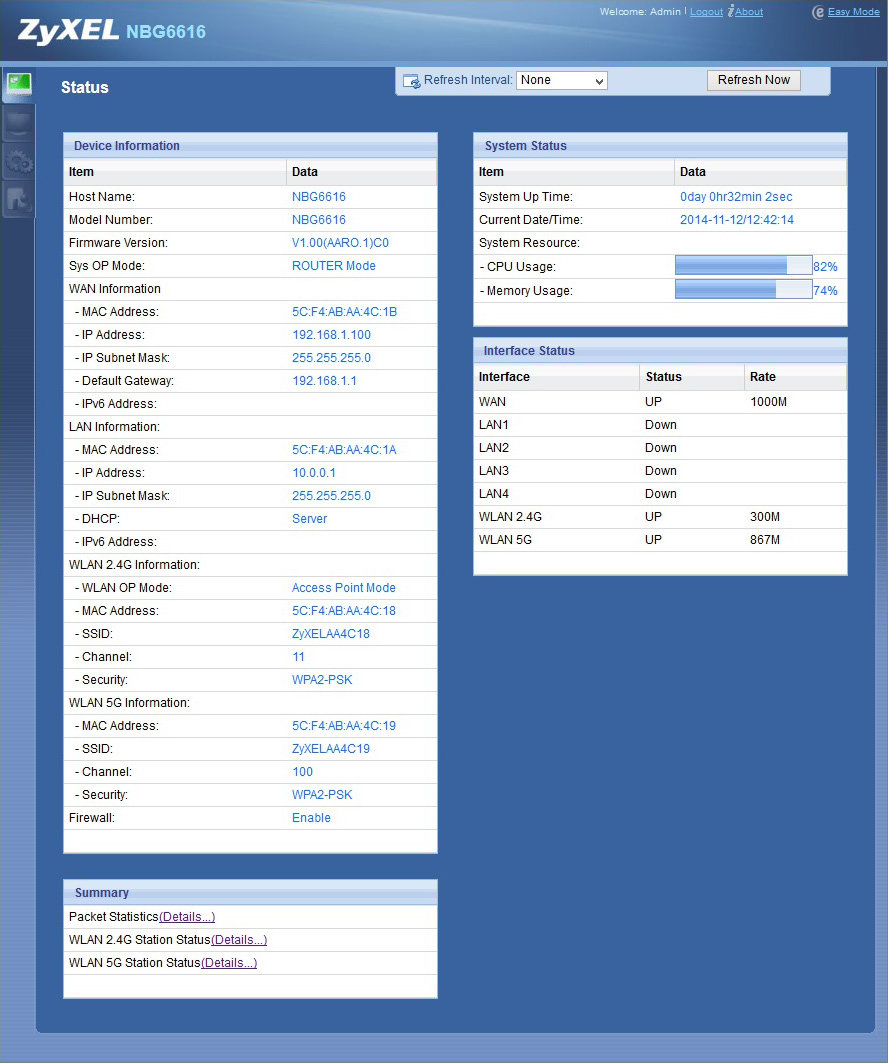
Task: Click the WLAN 5G interface label
Action: tap(505, 540)
